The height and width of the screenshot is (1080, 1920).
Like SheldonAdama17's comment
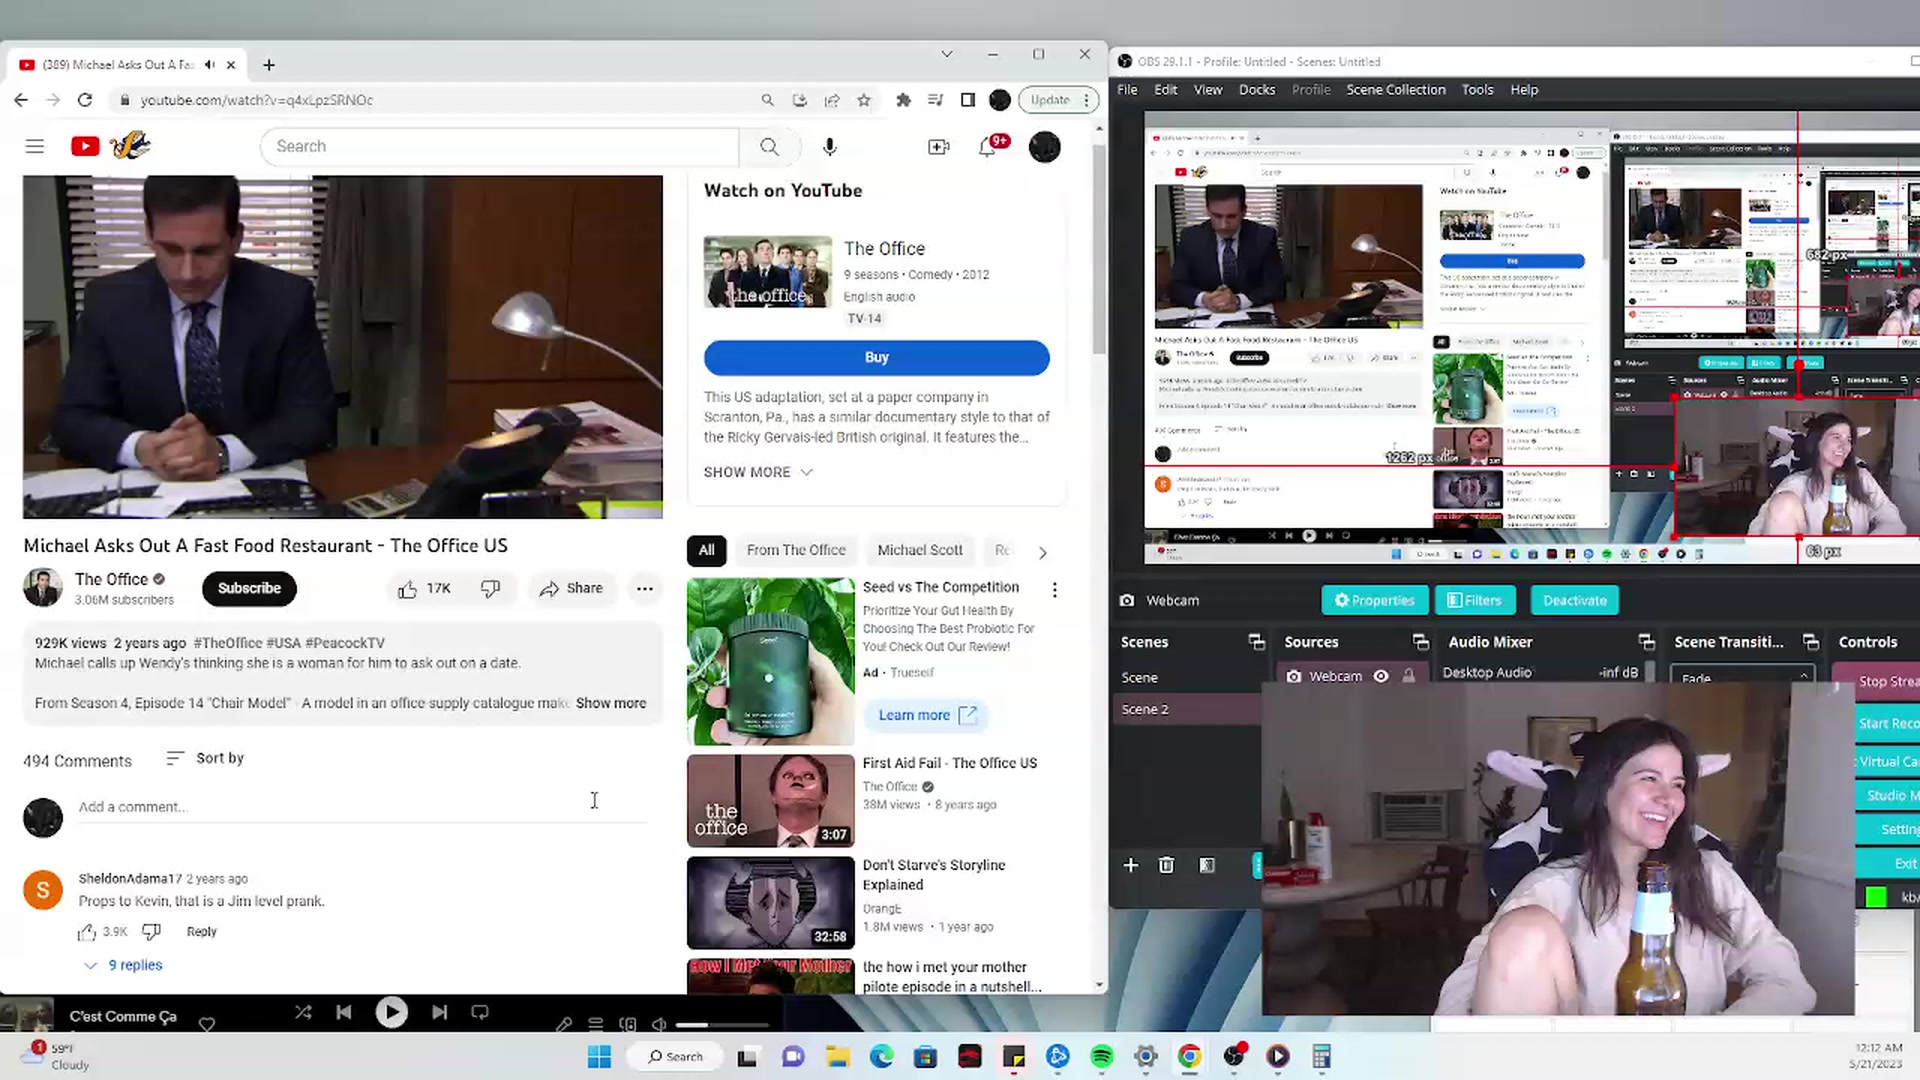(x=87, y=932)
